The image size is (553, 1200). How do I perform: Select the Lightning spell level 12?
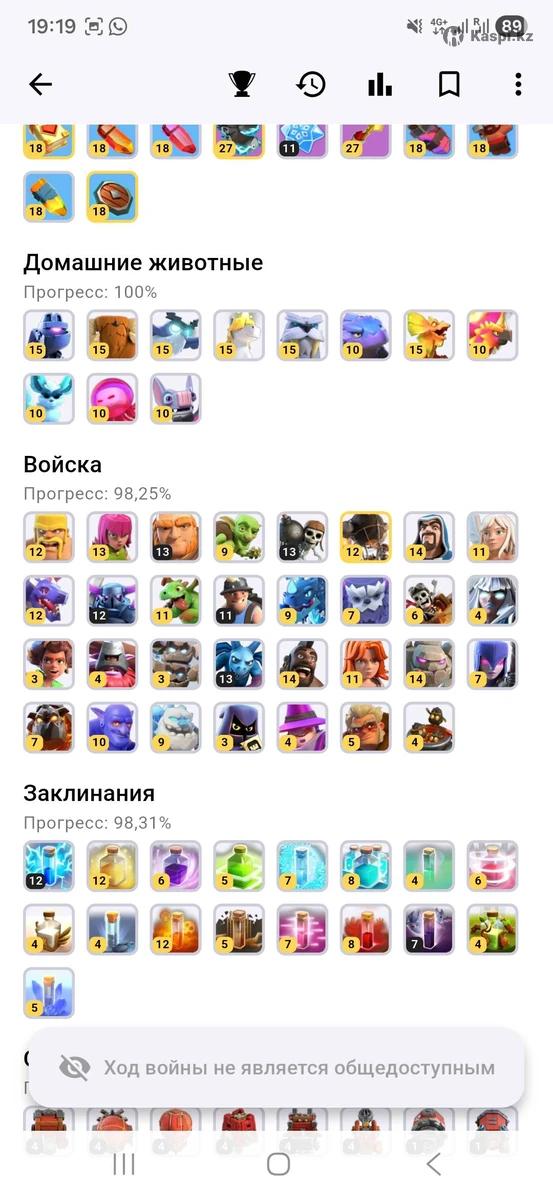tap(49, 865)
